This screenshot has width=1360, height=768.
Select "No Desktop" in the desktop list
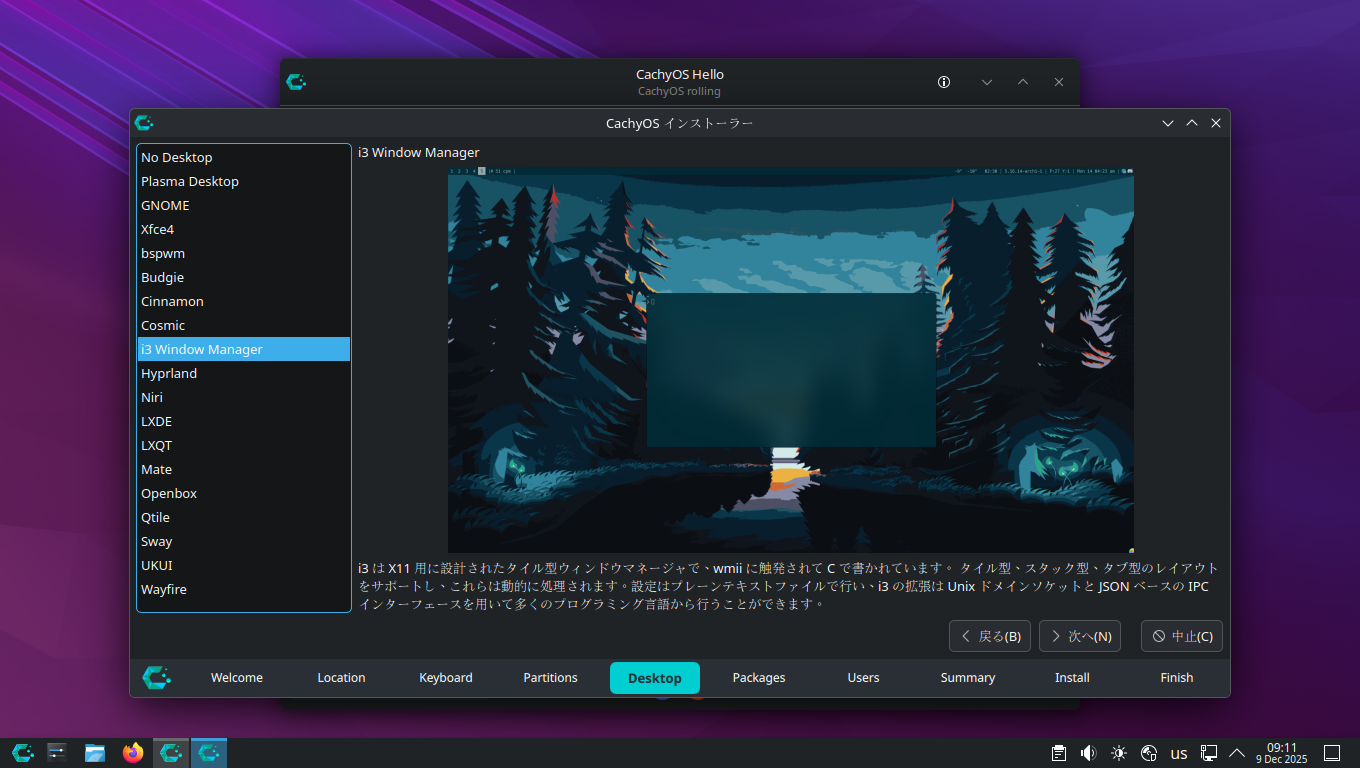244,157
